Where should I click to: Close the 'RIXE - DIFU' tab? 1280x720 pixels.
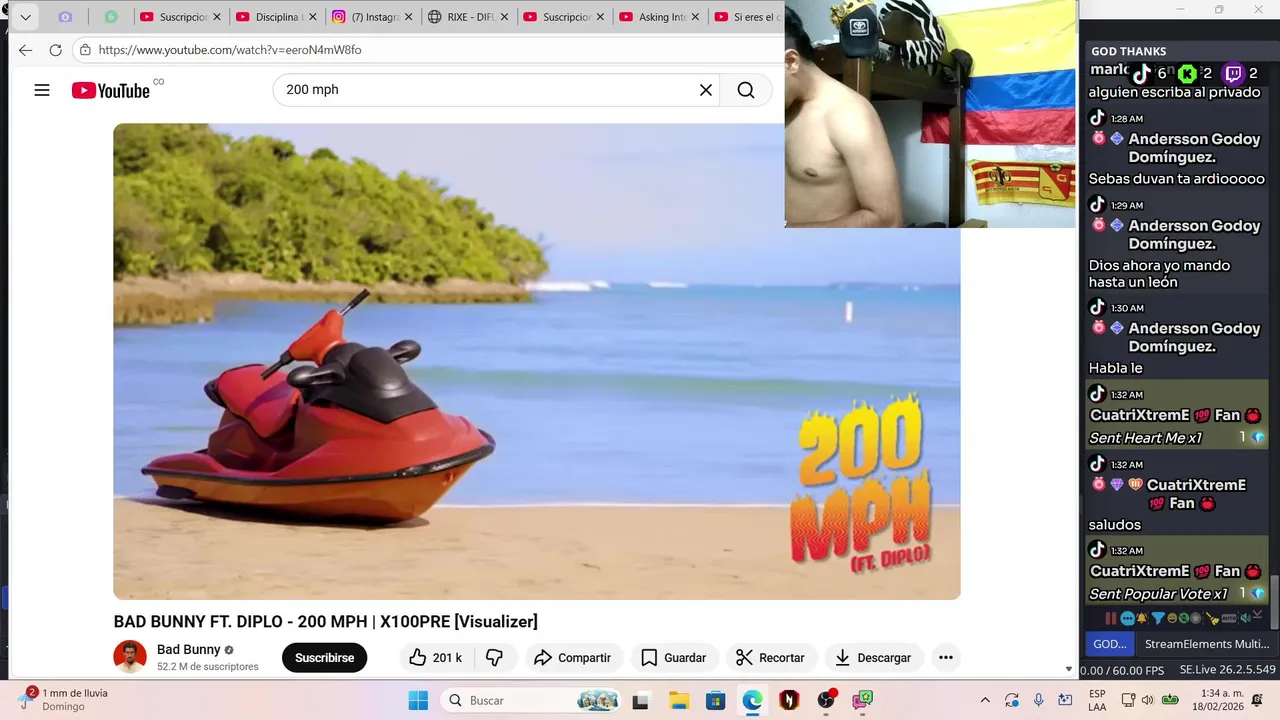[x=504, y=17]
